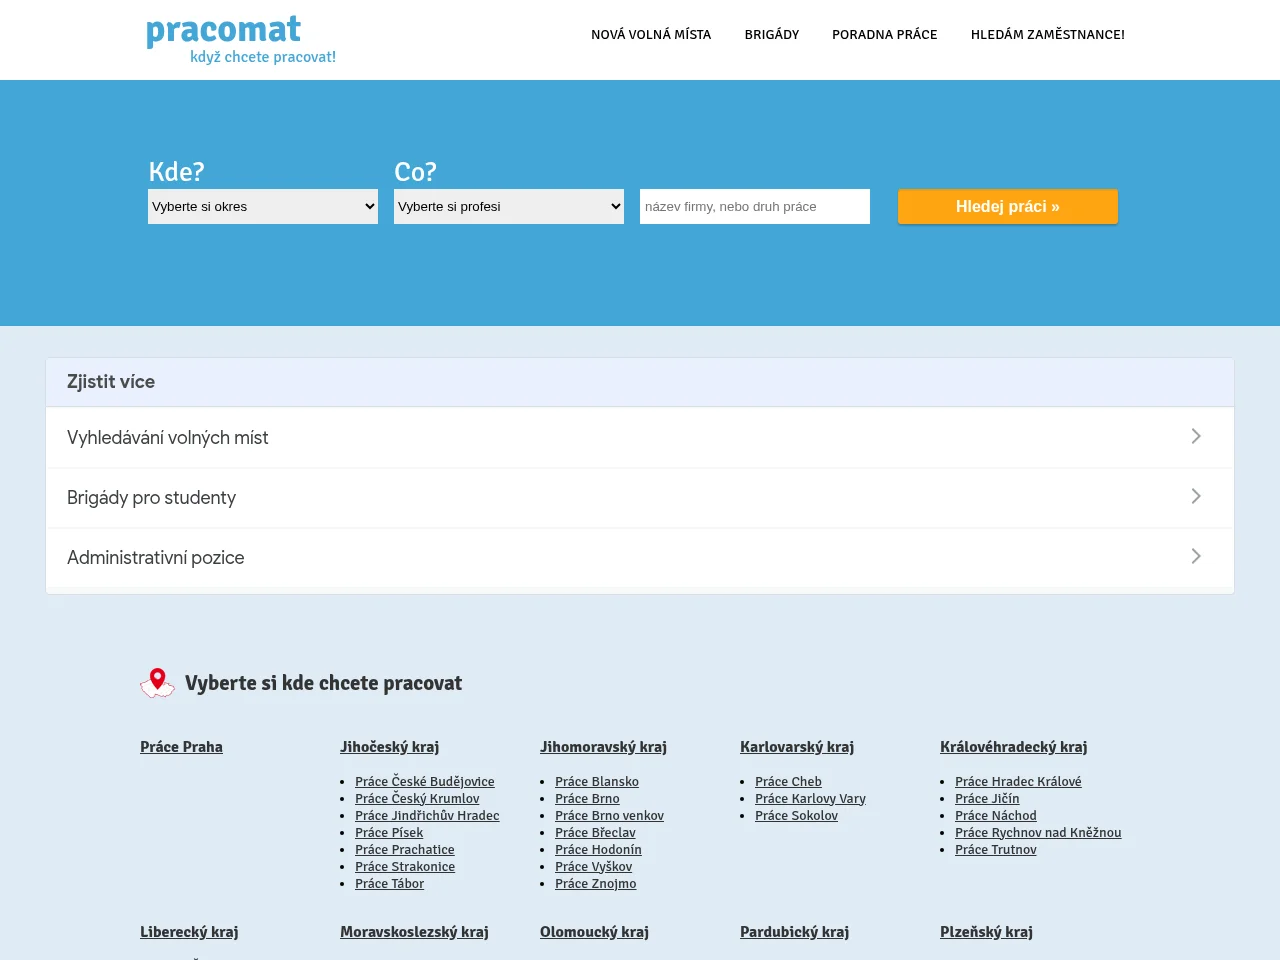Open Práce Rychnov nad Kněžnou link
Image resolution: width=1280 pixels, height=960 pixels.
click(1038, 833)
